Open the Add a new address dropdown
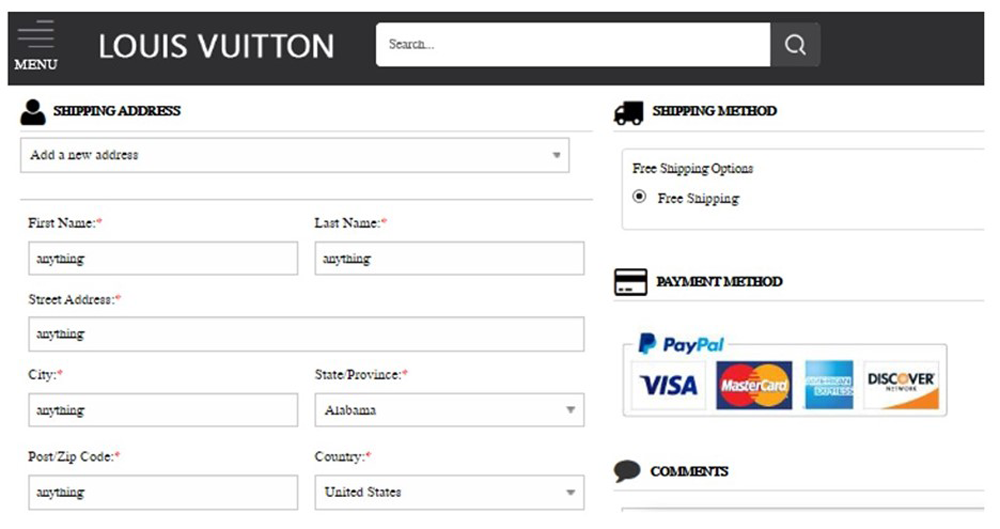1000x529 pixels. tap(294, 155)
